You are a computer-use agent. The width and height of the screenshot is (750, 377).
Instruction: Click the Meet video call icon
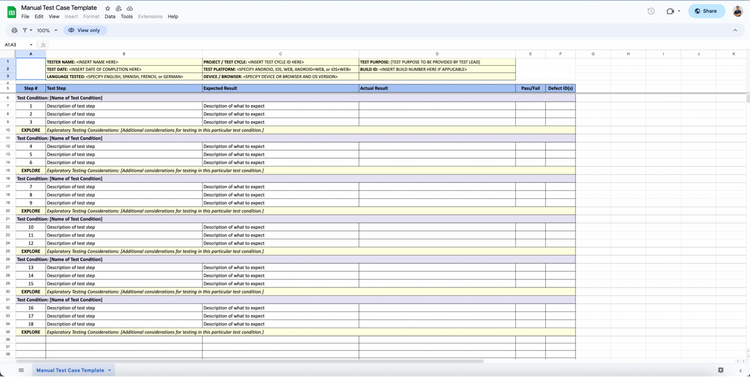[x=670, y=11]
